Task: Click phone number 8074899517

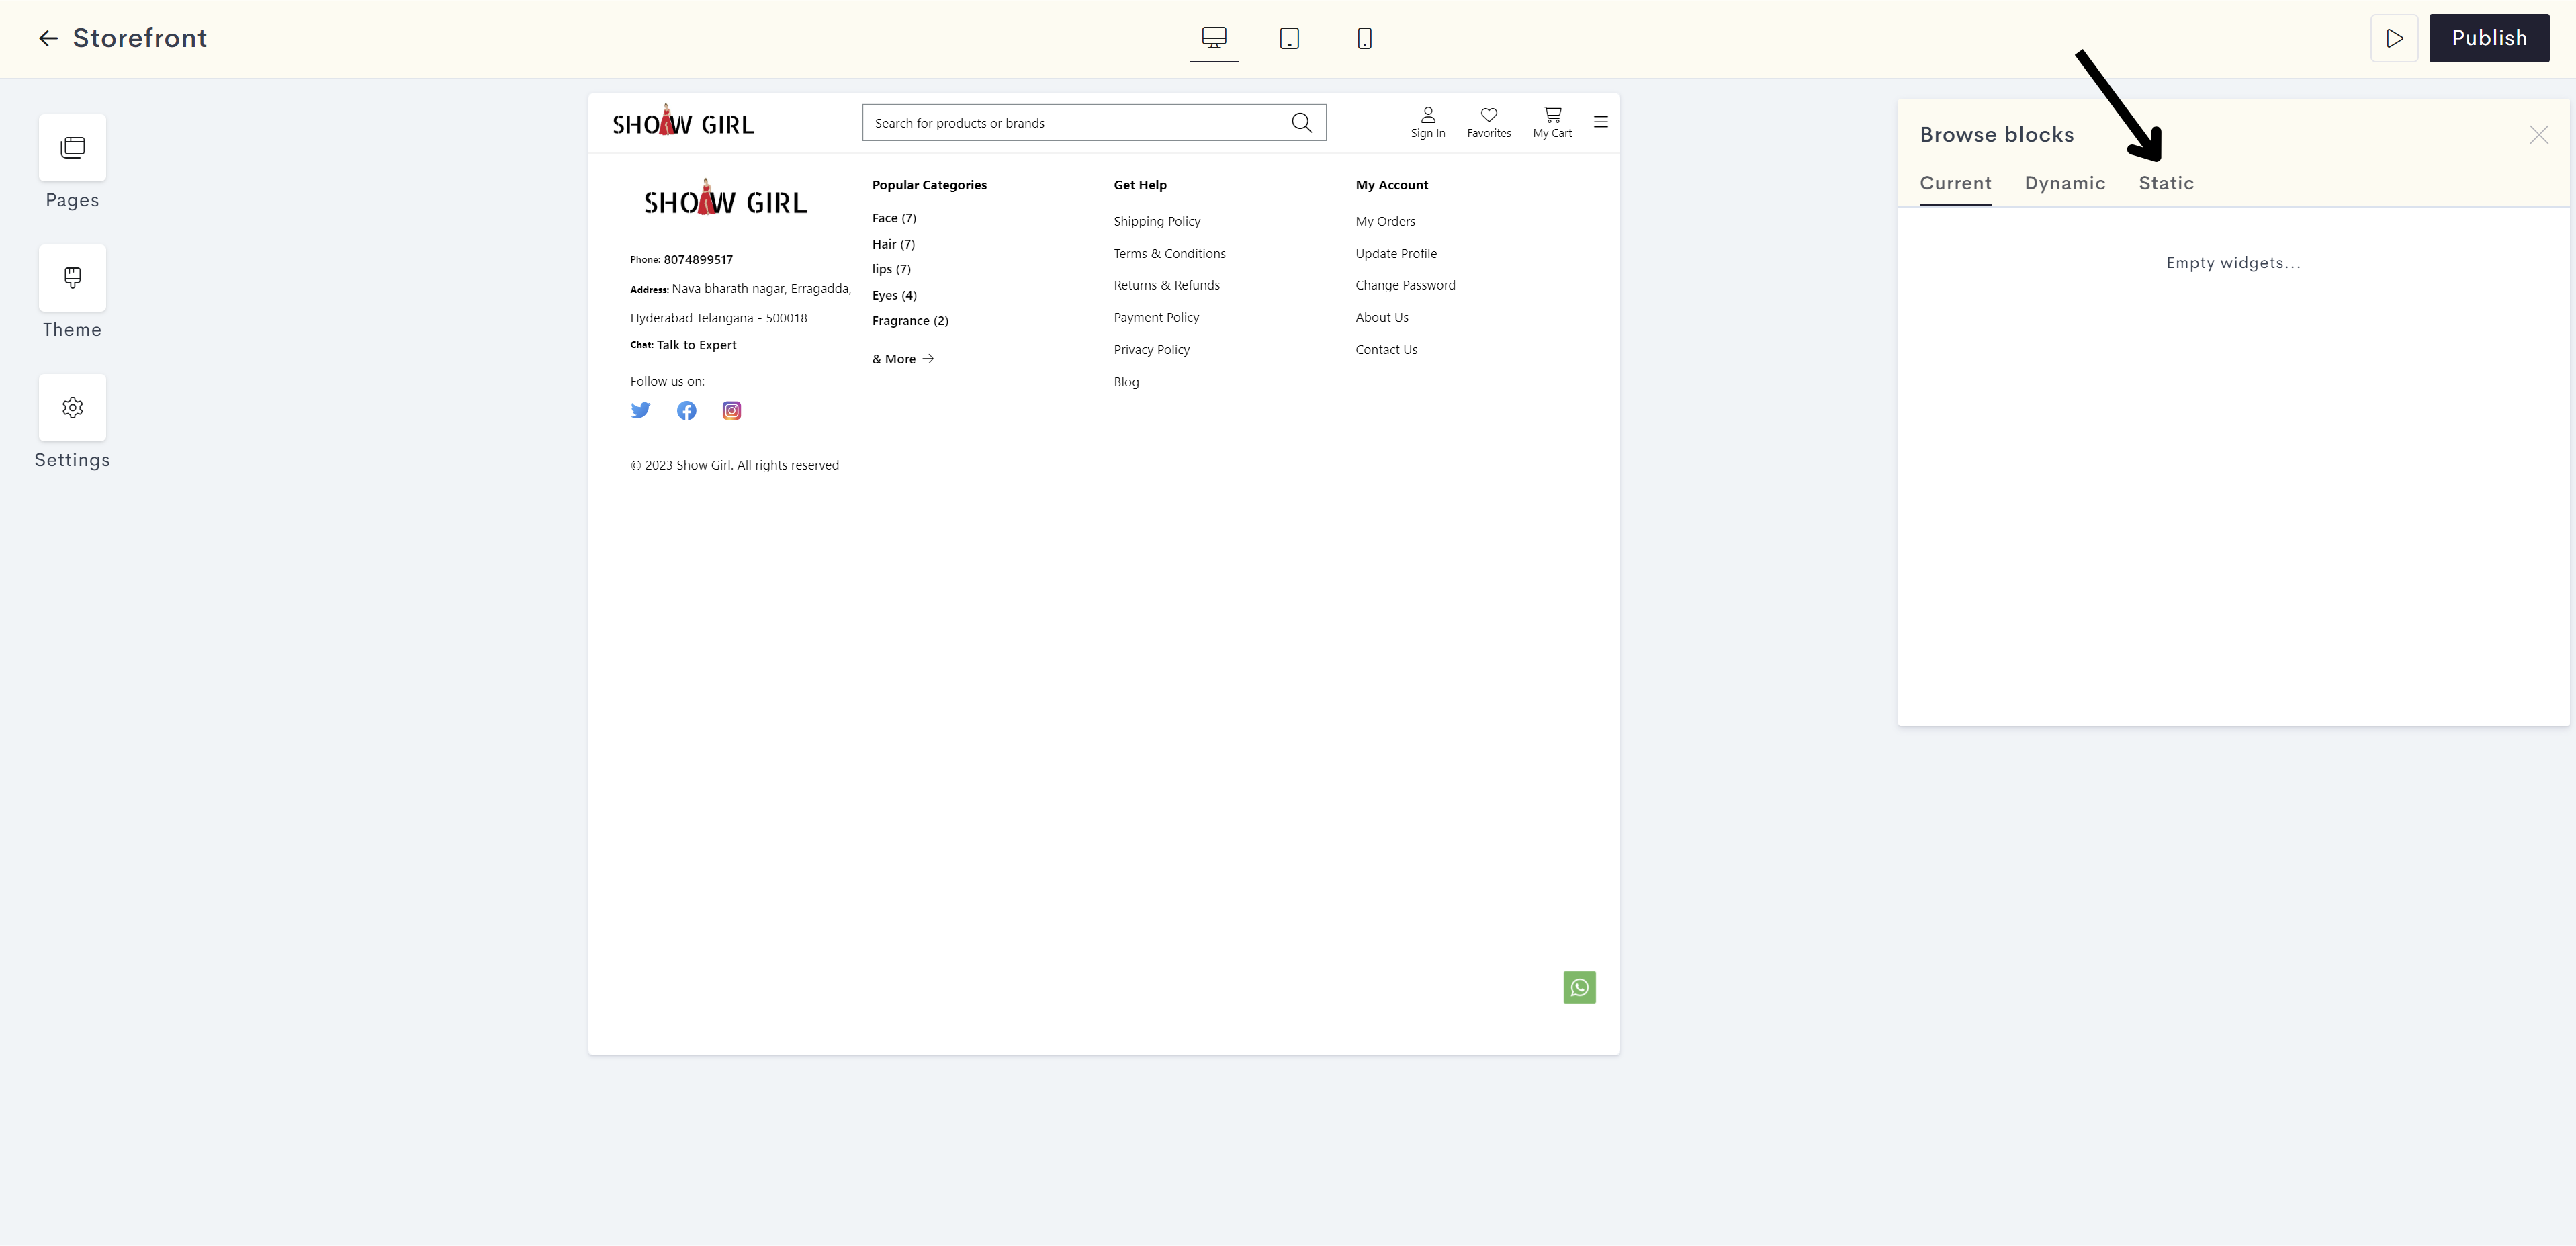Action: click(698, 260)
